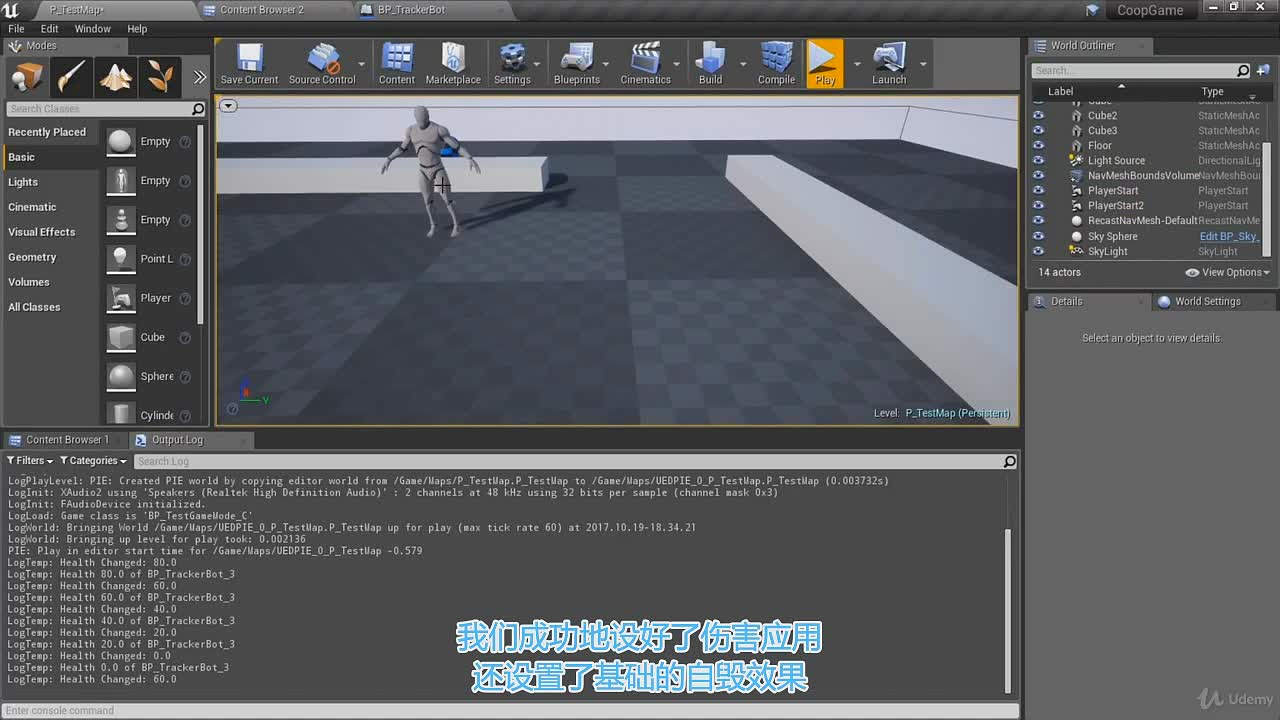Open the Window menu
The width and height of the screenshot is (1280, 720).
[x=92, y=29]
